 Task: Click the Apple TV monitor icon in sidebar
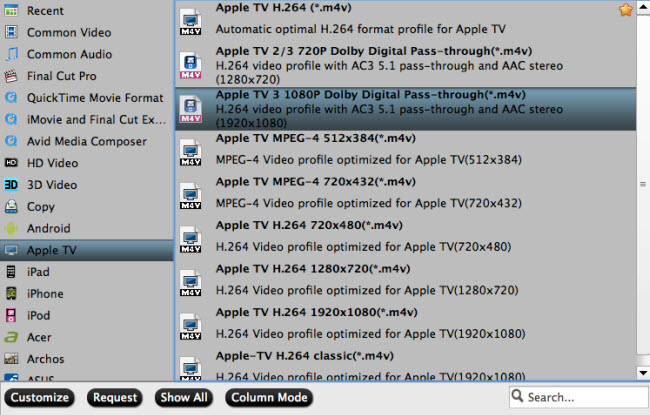[x=11, y=250]
